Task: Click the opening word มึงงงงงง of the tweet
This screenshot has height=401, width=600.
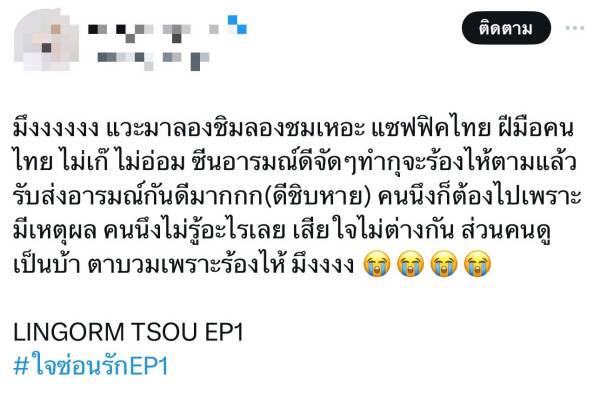Action: (x=56, y=129)
